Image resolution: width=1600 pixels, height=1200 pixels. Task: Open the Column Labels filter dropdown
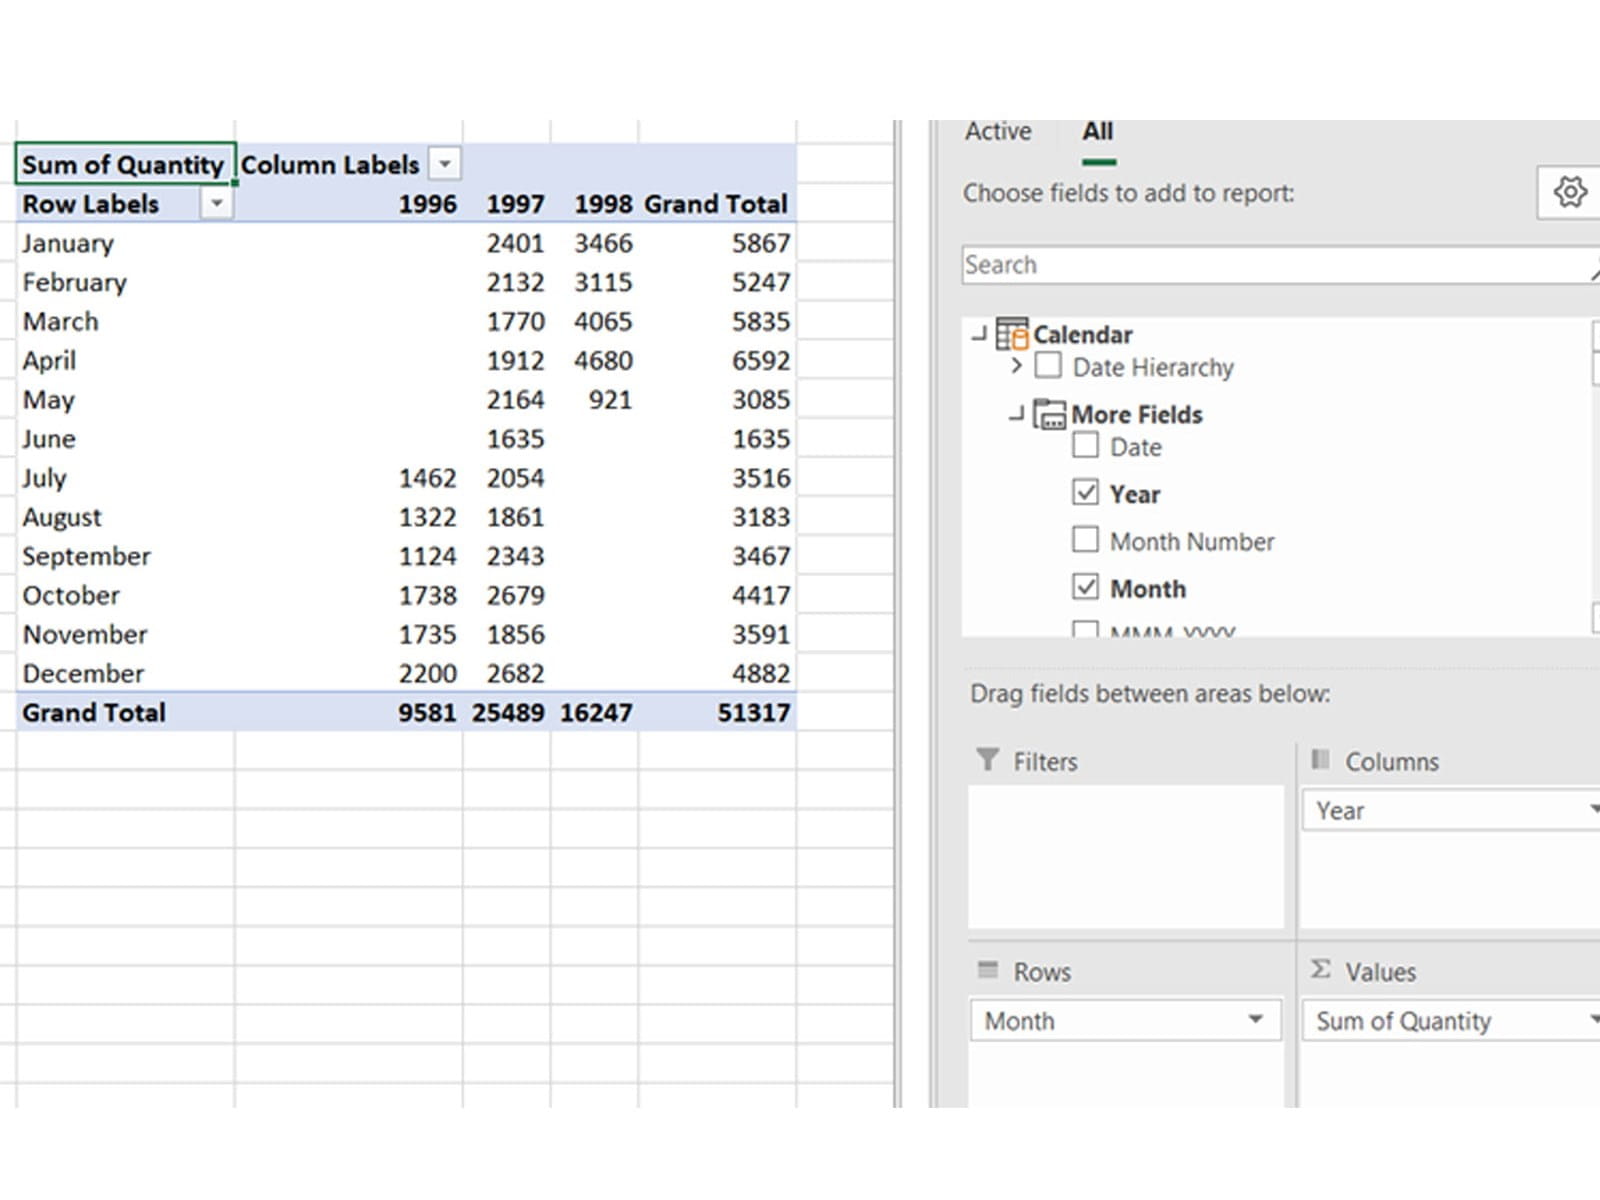click(x=445, y=164)
